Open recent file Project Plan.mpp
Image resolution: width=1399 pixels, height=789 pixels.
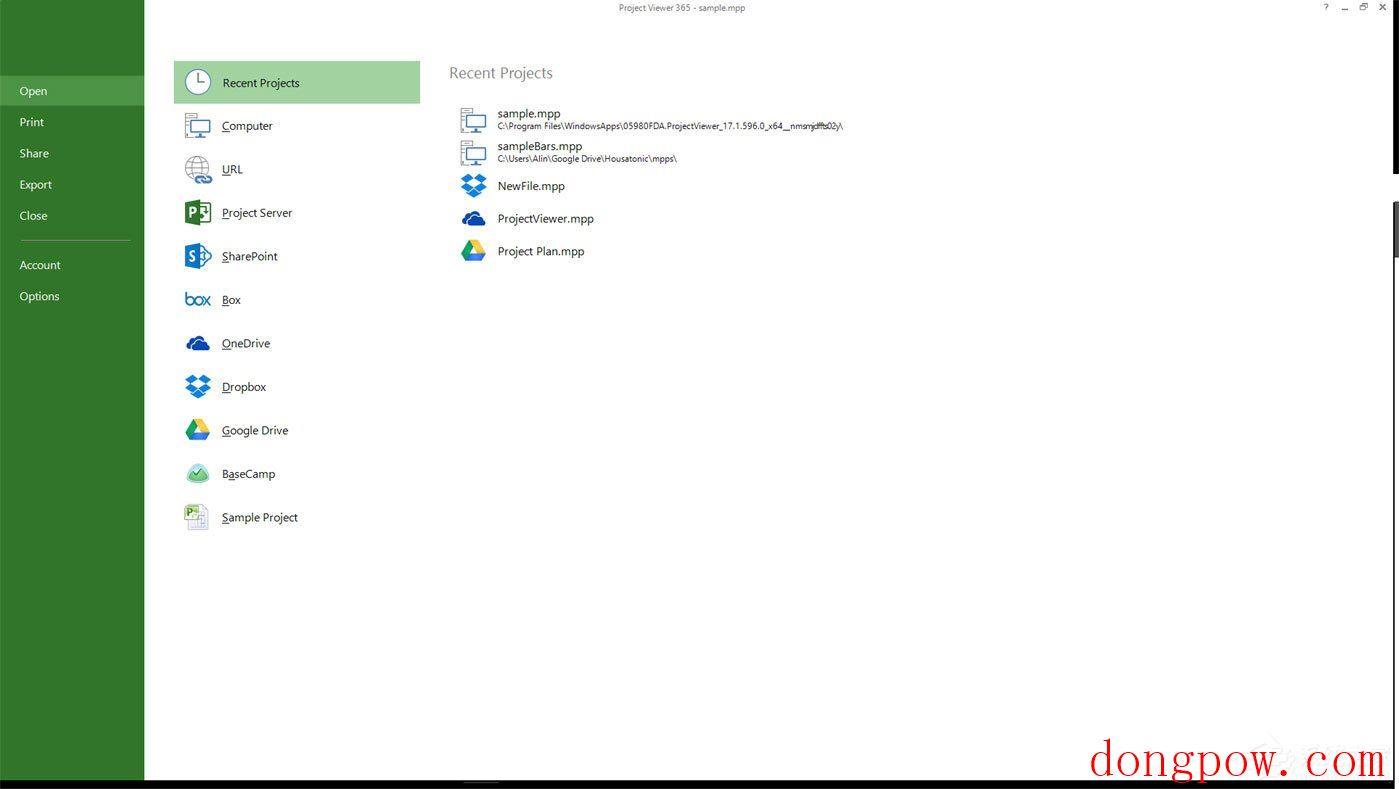click(x=541, y=251)
